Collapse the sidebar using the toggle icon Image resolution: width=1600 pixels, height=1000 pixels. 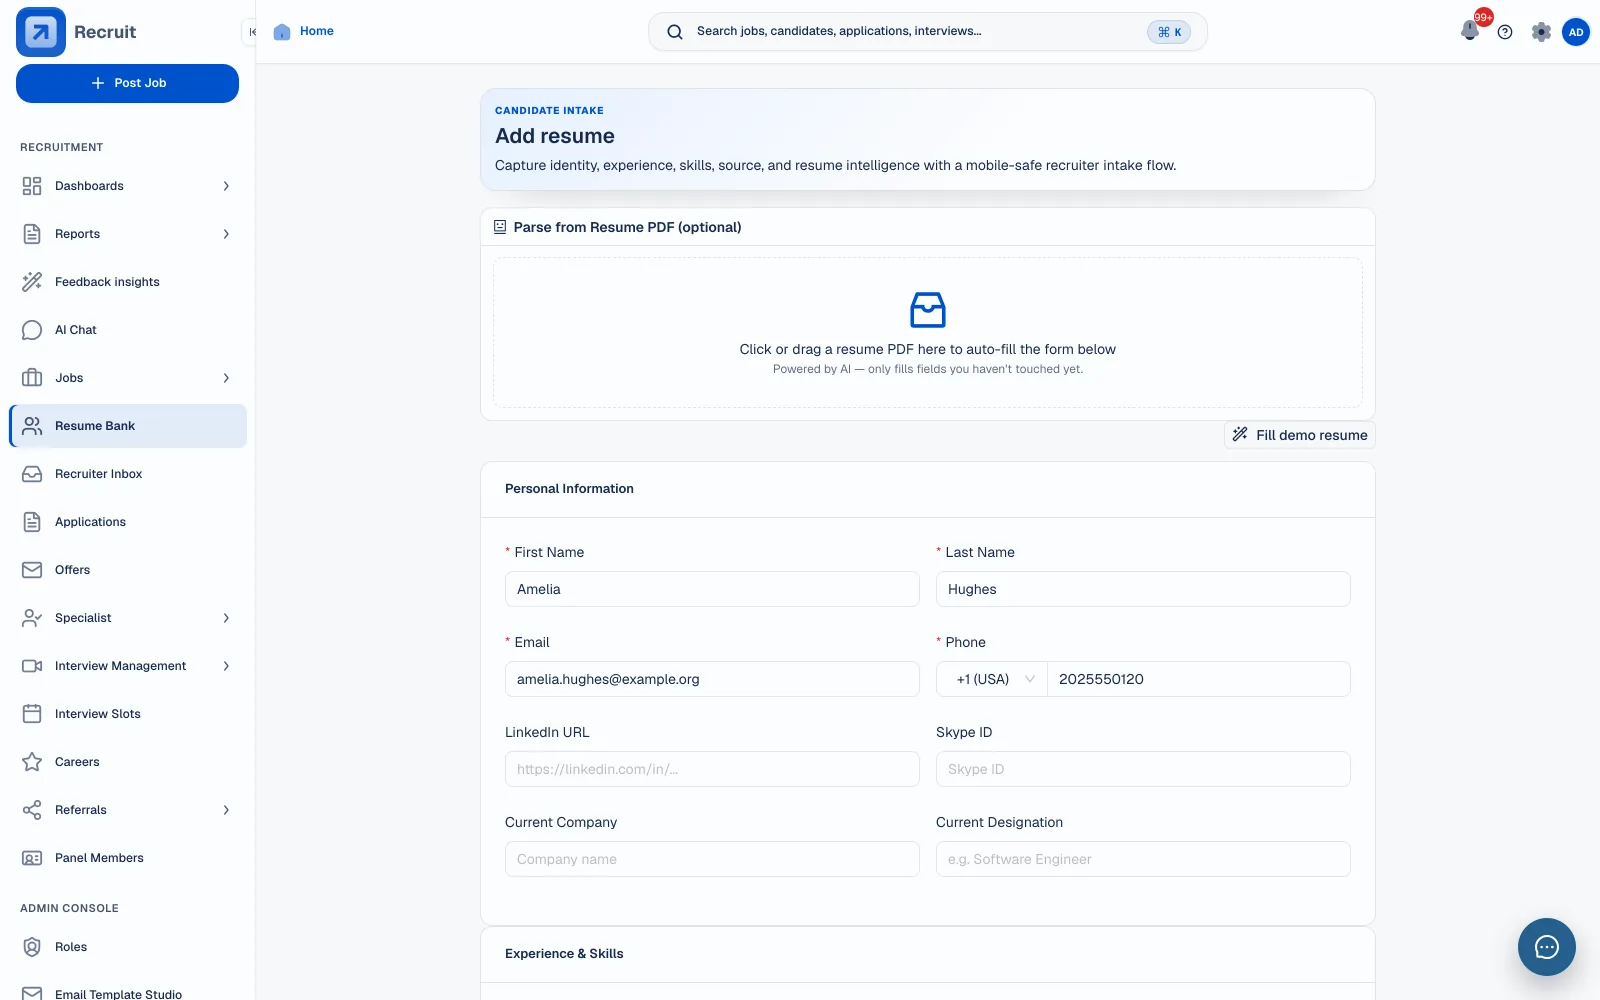[x=251, y=32]
